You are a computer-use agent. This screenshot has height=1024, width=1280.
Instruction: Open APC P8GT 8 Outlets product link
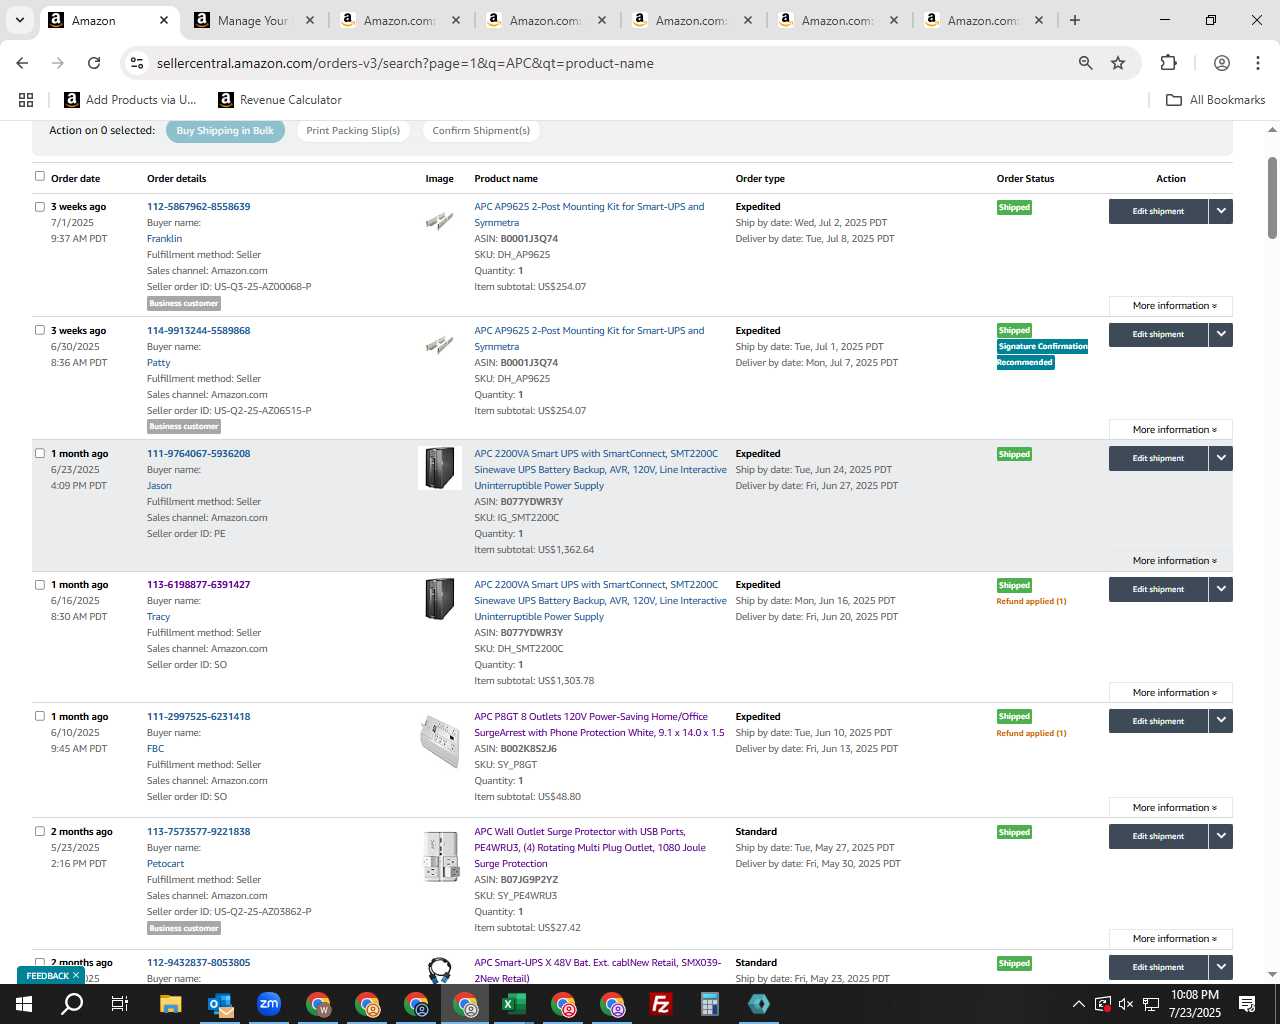point(599,725)
